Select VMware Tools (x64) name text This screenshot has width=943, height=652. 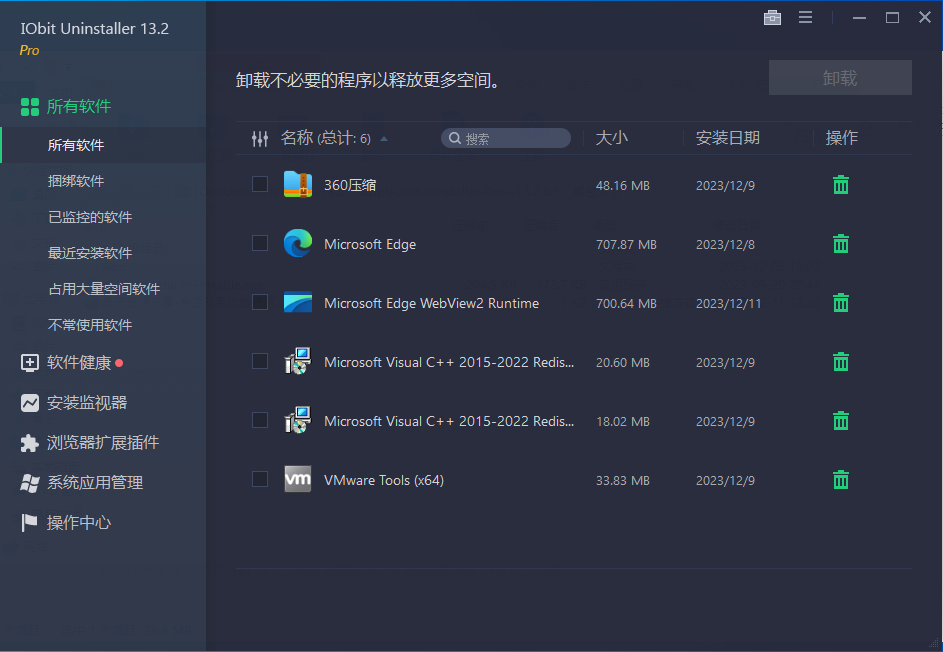(x=384, y=480)
